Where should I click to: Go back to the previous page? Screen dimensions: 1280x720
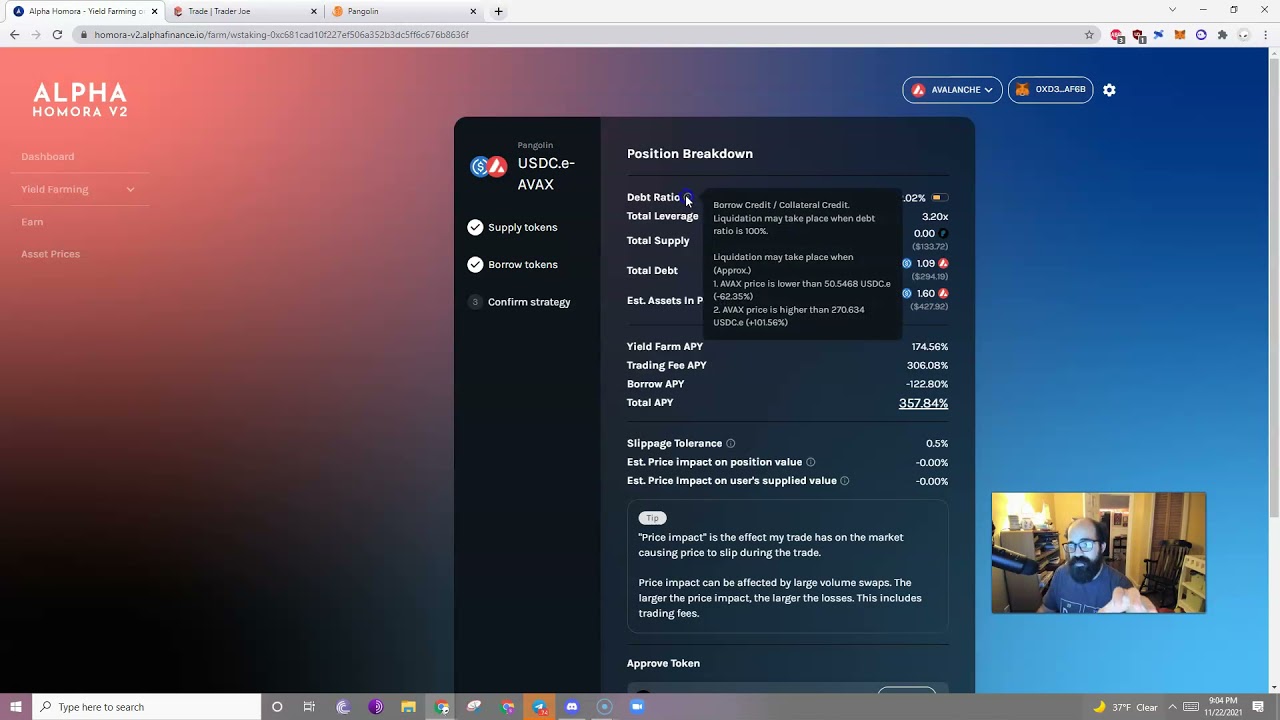(14, 35)
